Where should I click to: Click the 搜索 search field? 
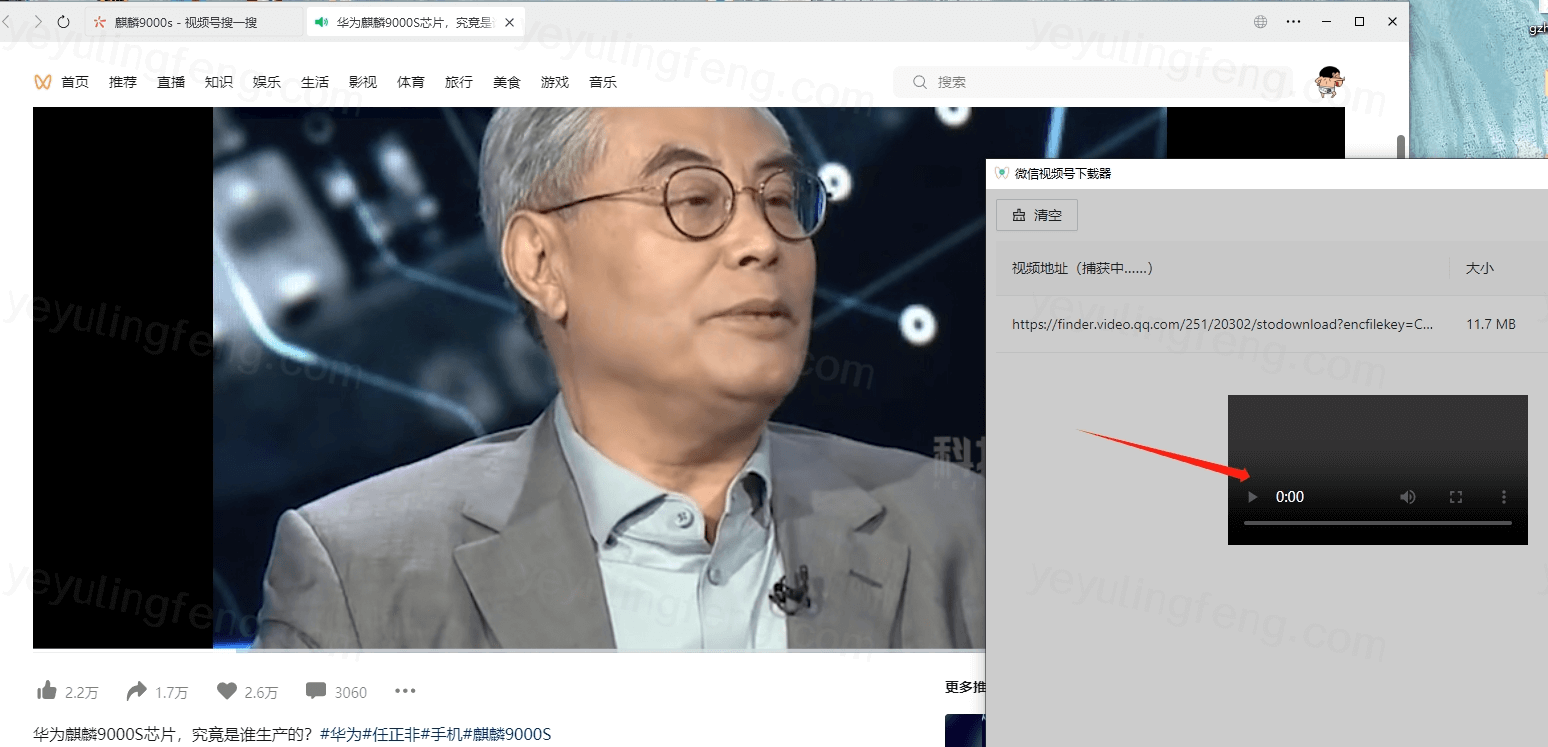pyautogui.click(x=1091, y=82)
